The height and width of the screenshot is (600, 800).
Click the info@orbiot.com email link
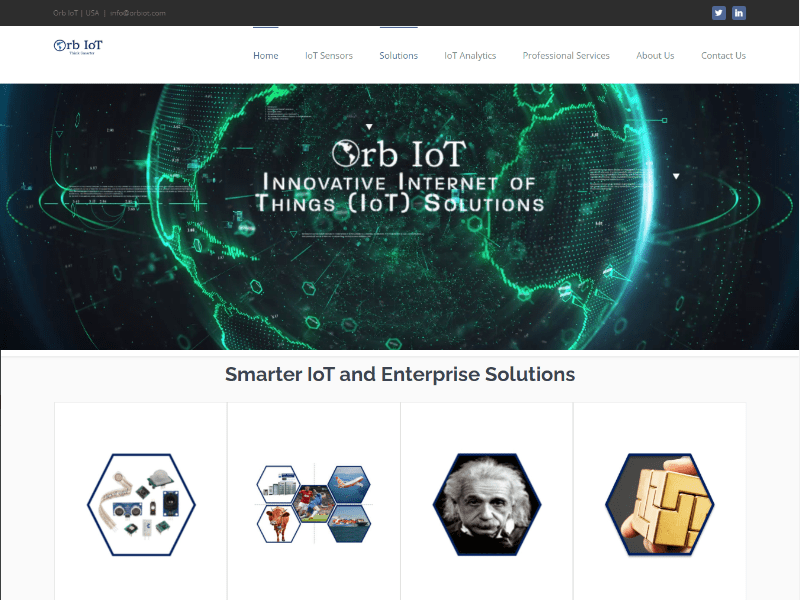point(138,13)
